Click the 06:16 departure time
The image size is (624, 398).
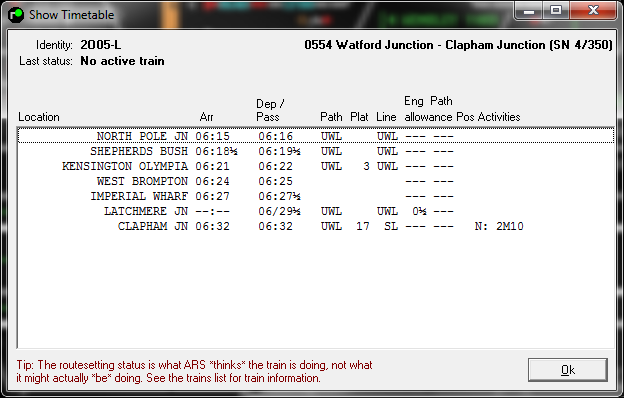(275, 136)
